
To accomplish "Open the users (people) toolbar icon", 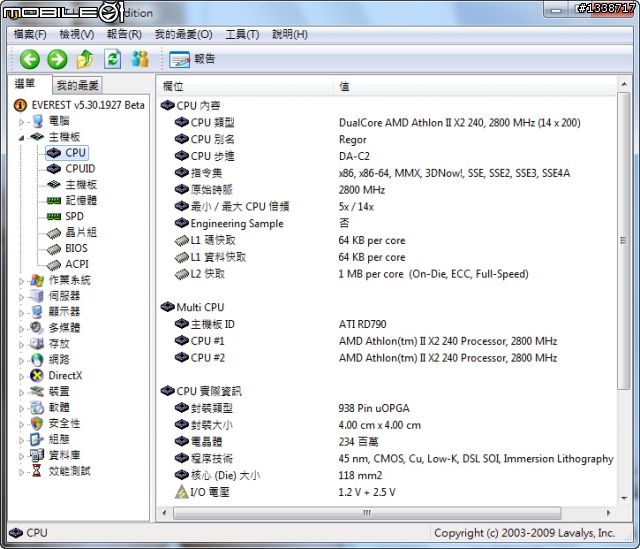I will 140,59.
